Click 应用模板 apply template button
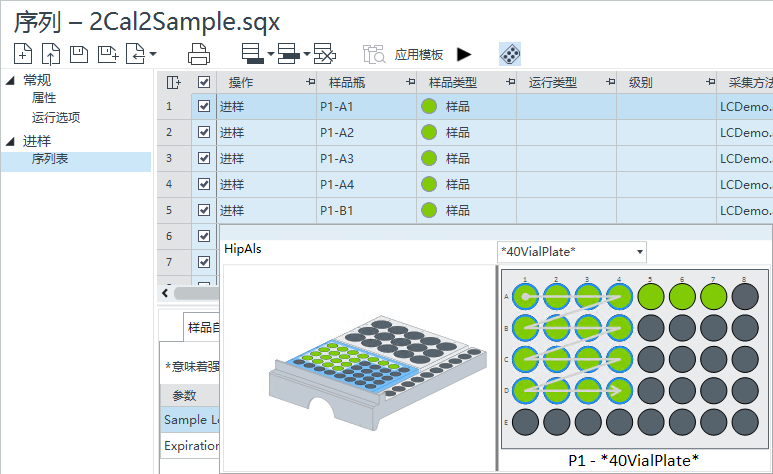 [419, 54]
